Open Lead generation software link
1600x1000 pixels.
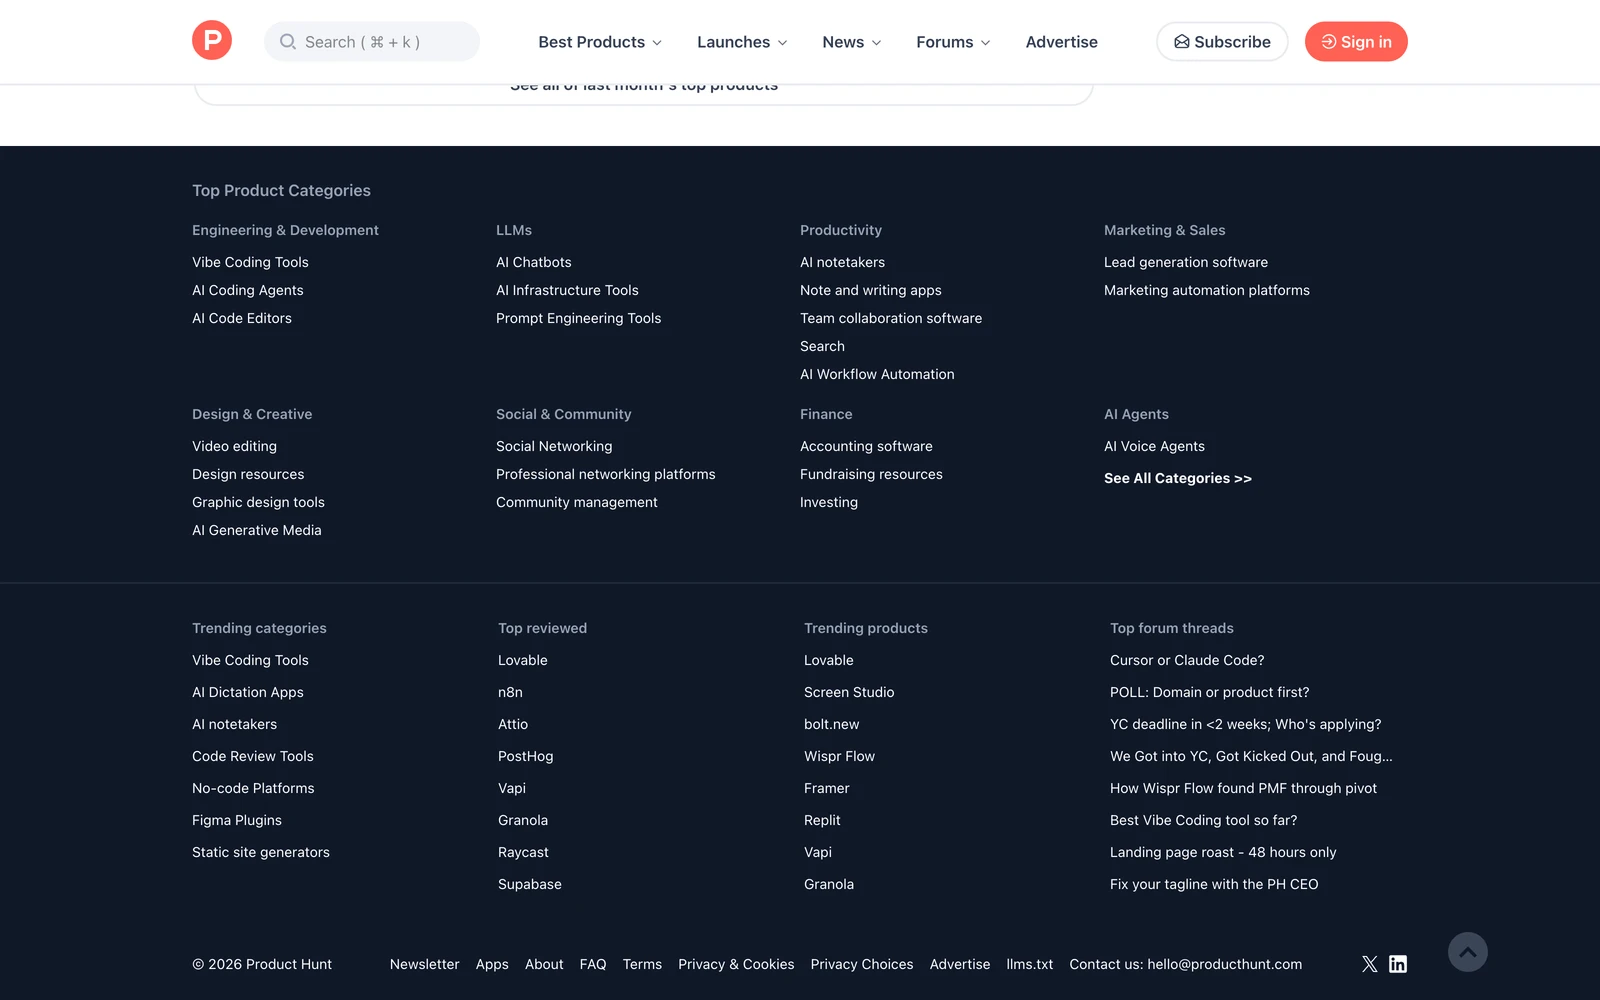(1186, 262)
